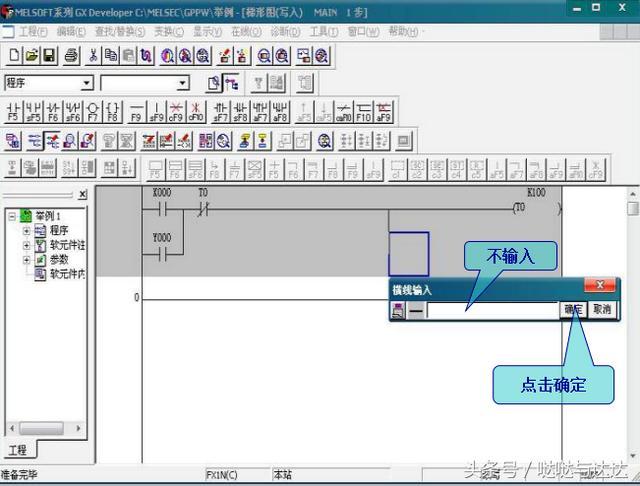Click the ladder editor scroll down arrow

pos(633,455)
